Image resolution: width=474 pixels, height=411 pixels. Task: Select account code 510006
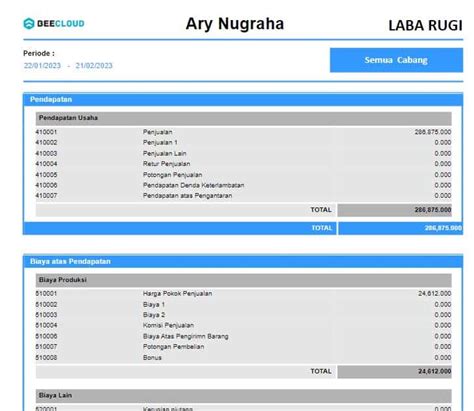[x=46, y=336]
